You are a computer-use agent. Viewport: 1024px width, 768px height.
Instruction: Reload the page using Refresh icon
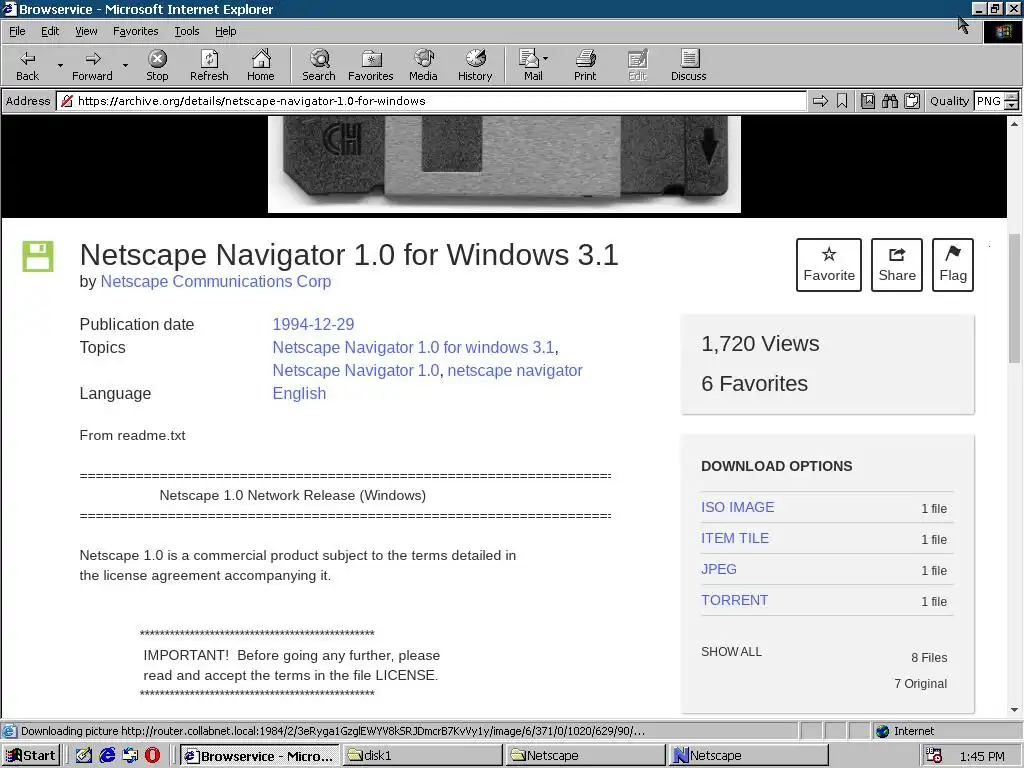209,65
